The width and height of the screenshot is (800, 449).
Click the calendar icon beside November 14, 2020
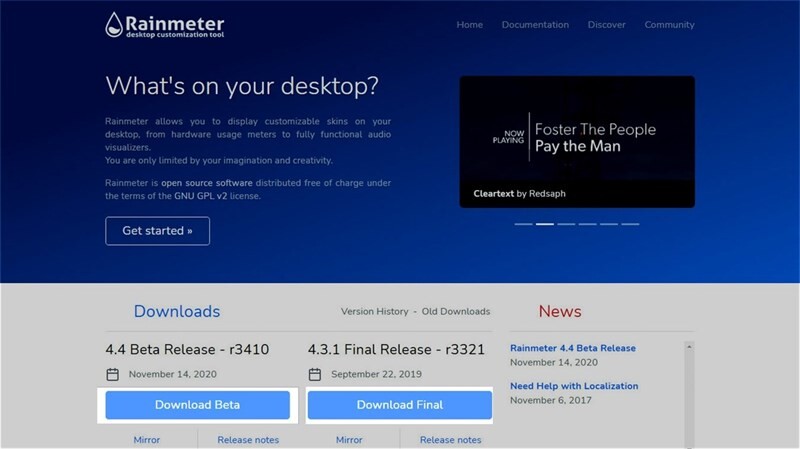[x=113, y=374]
